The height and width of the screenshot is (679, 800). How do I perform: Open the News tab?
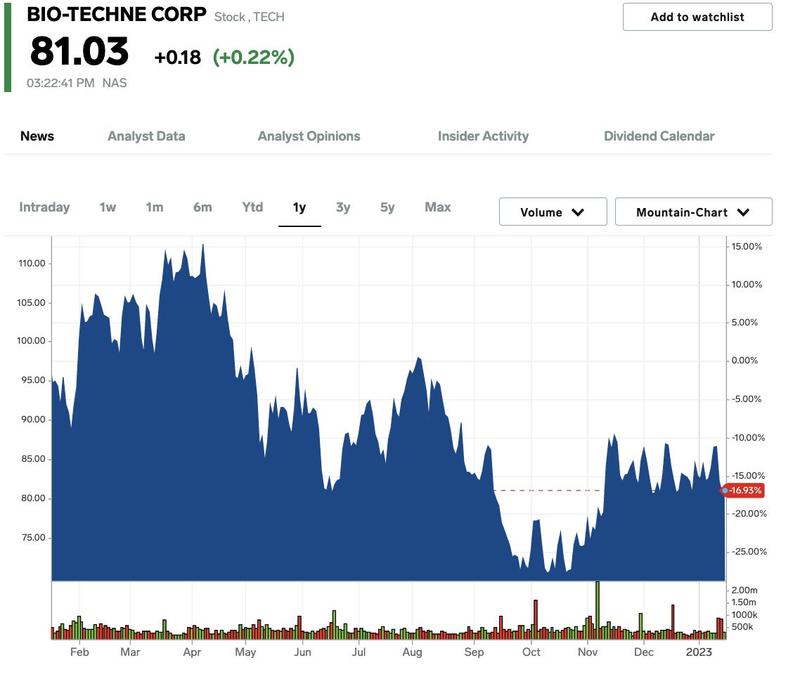pyautogui.click(x=37, y=136)
